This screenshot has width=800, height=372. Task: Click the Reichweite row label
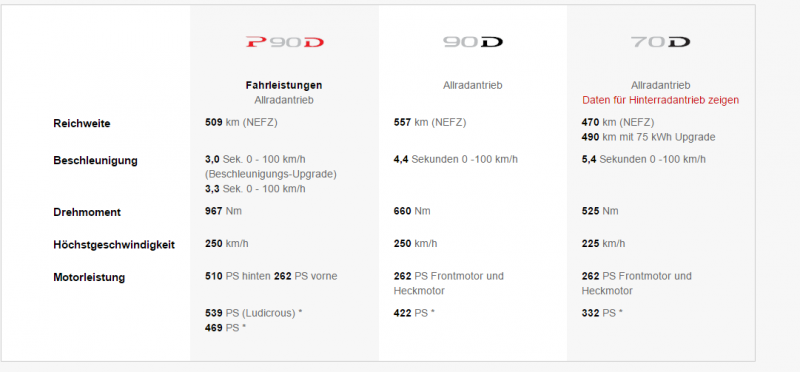(82, 123)
